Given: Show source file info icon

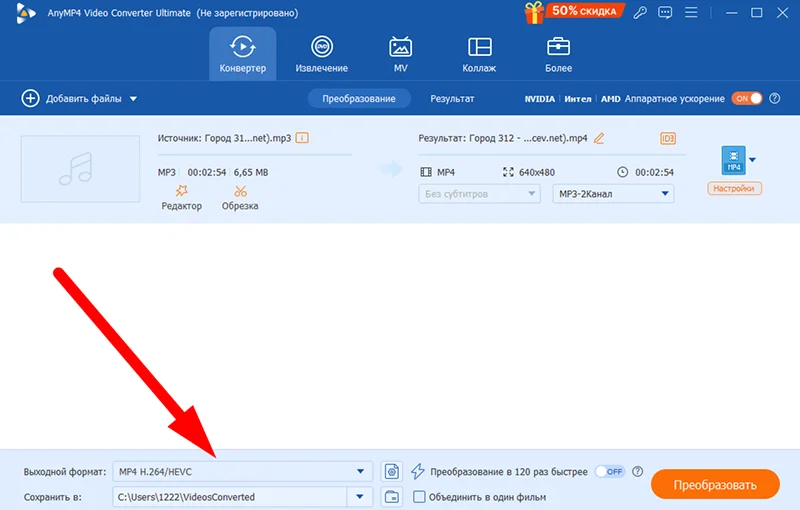Looking at the screenshot, I should (302, 138).
